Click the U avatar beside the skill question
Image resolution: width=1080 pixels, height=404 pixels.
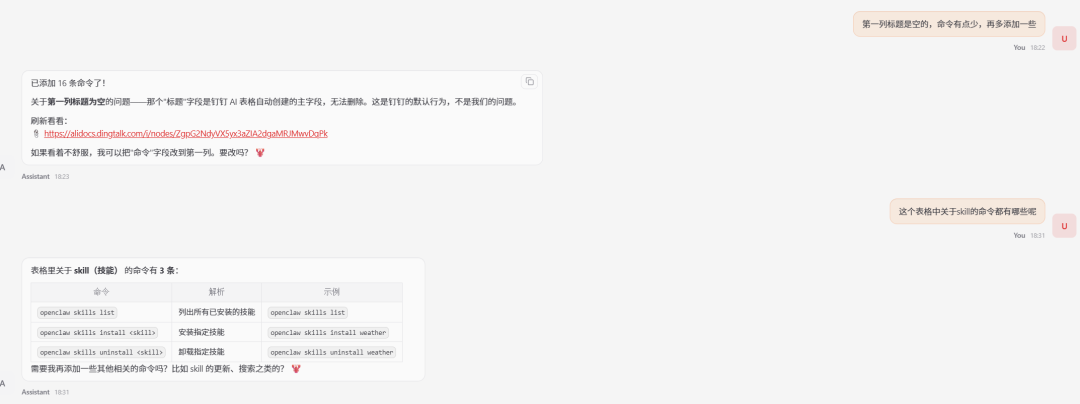coord(1064,225)
